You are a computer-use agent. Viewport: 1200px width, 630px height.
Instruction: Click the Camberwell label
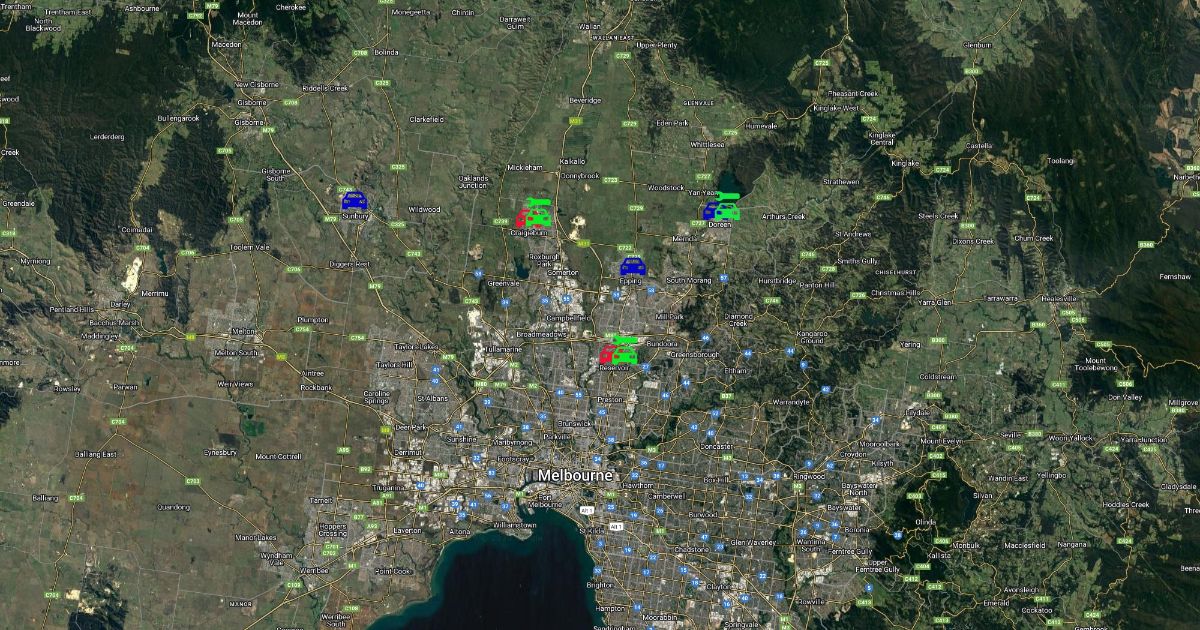click(665, 495)
